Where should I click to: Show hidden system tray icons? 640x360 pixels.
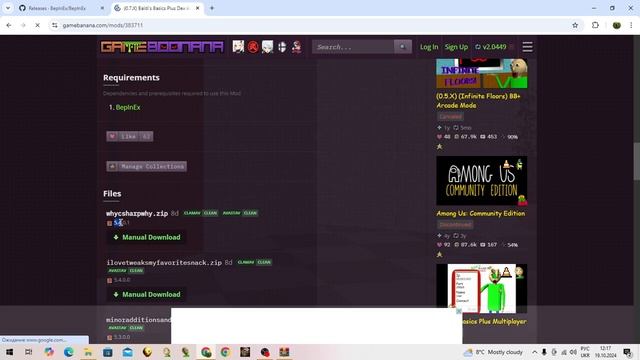coord(534,352)
